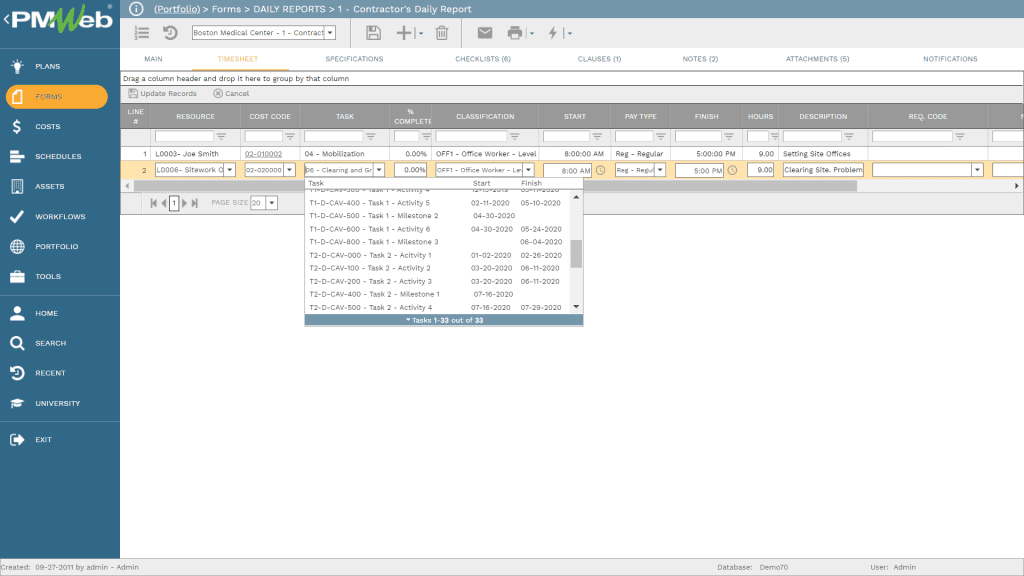Click the Cancel button

231,93
